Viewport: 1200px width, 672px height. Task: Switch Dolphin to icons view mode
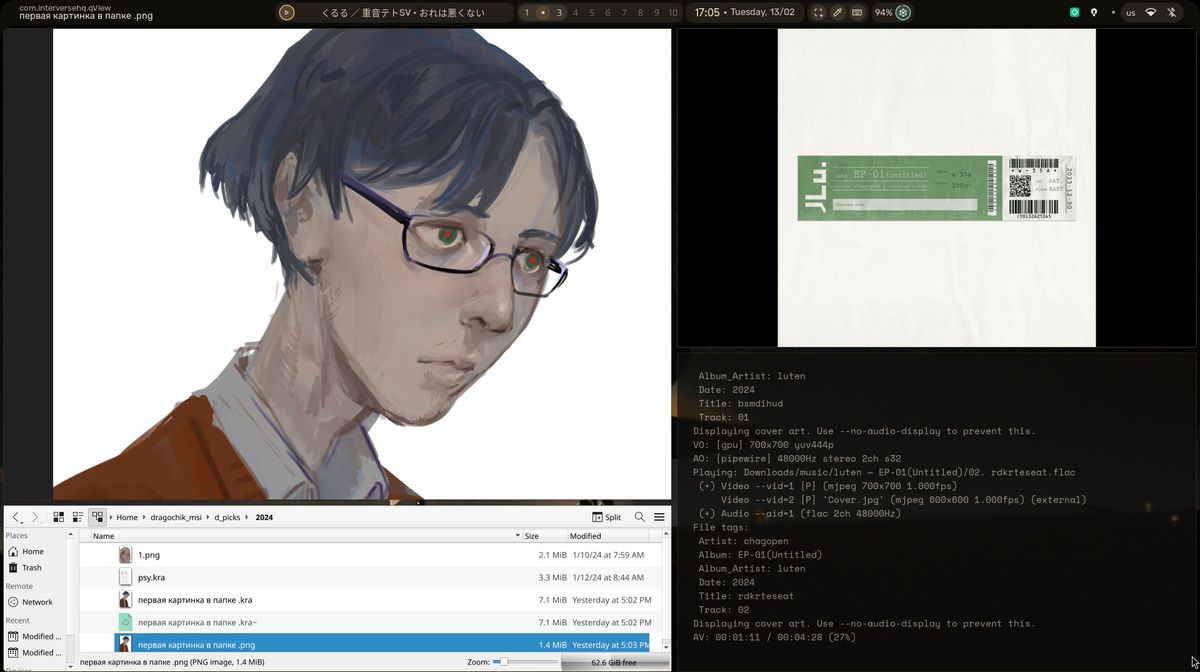58,517
